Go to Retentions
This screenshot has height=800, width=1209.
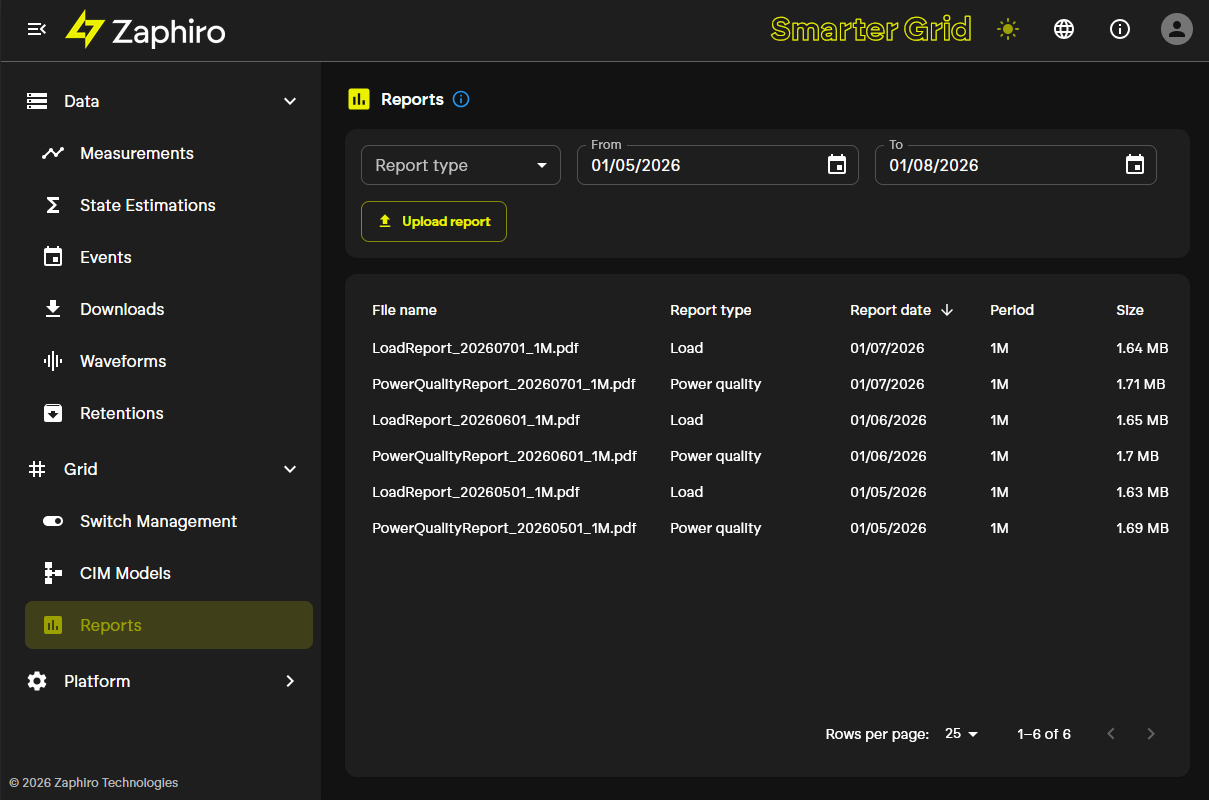(x=168, y=413)
